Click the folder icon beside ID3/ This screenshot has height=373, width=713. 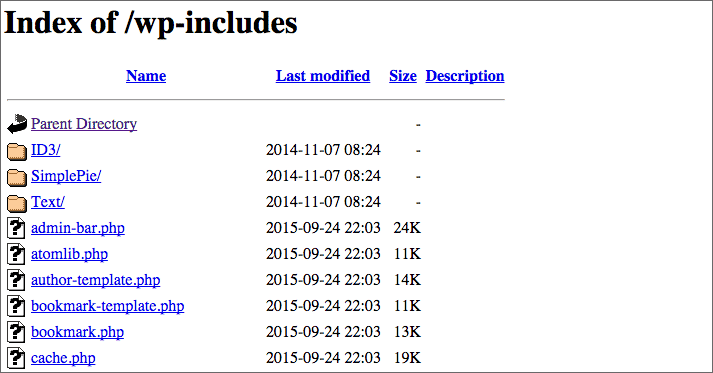pyautogui.click(x=17, y=151)
